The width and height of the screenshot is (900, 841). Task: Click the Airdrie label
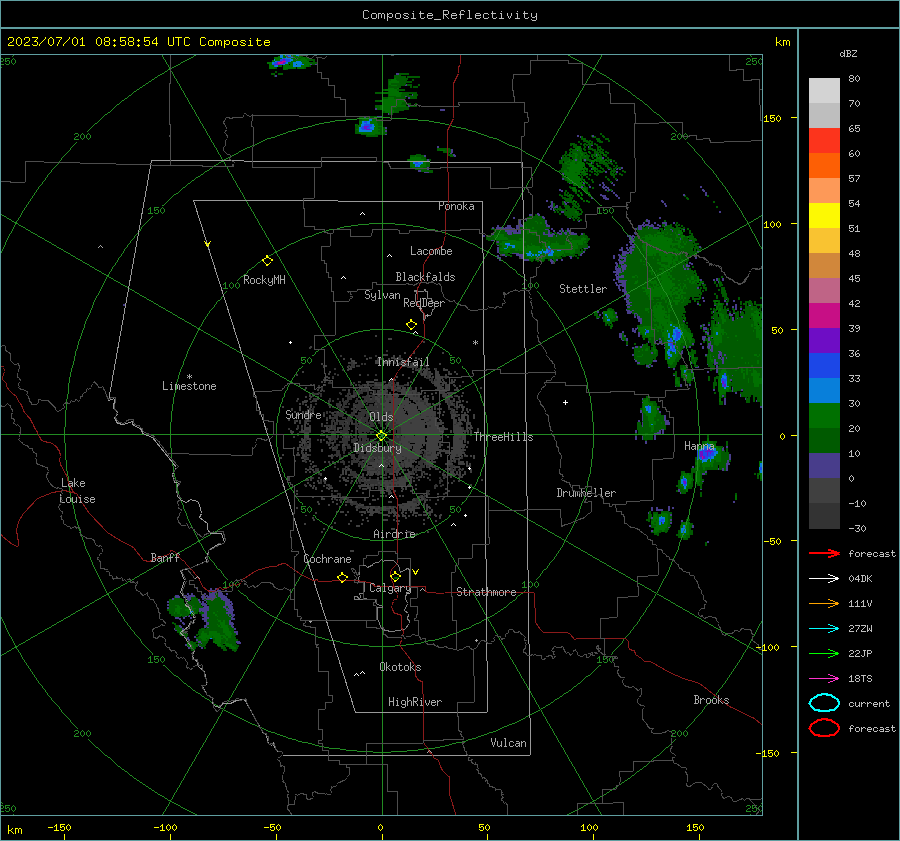click(394, 534)
